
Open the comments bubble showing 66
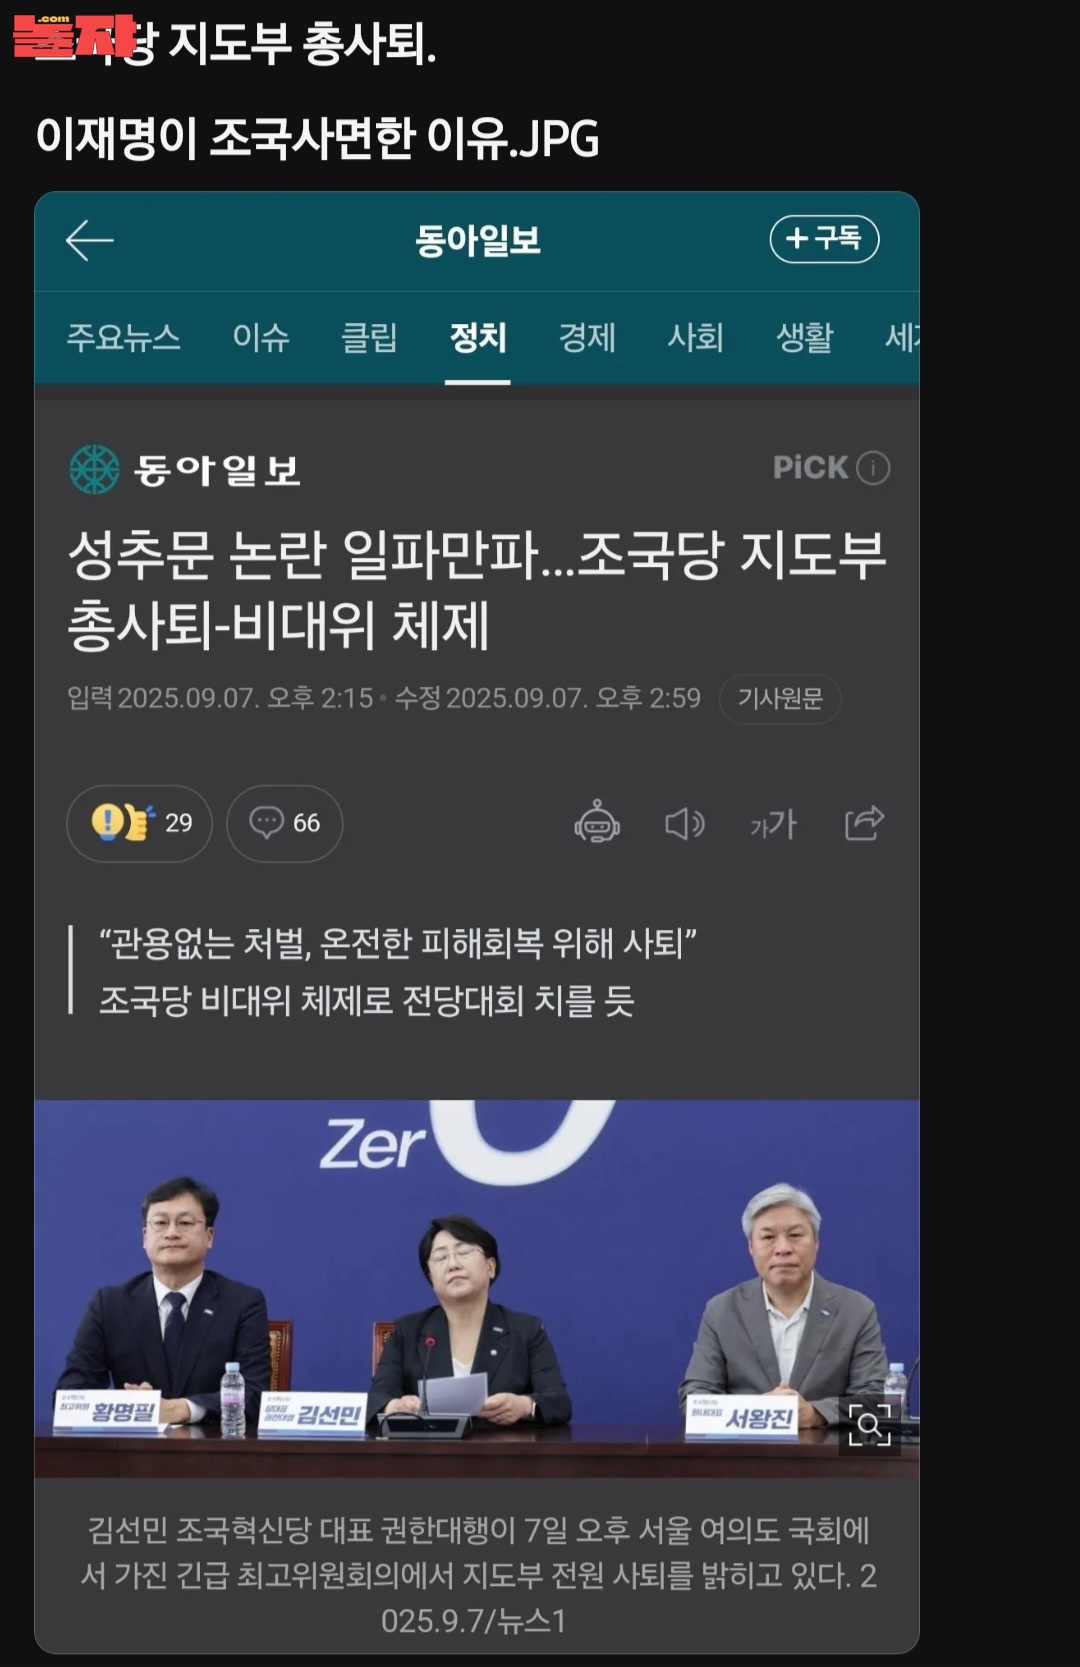pyautogui.click(x=284, y=823)
